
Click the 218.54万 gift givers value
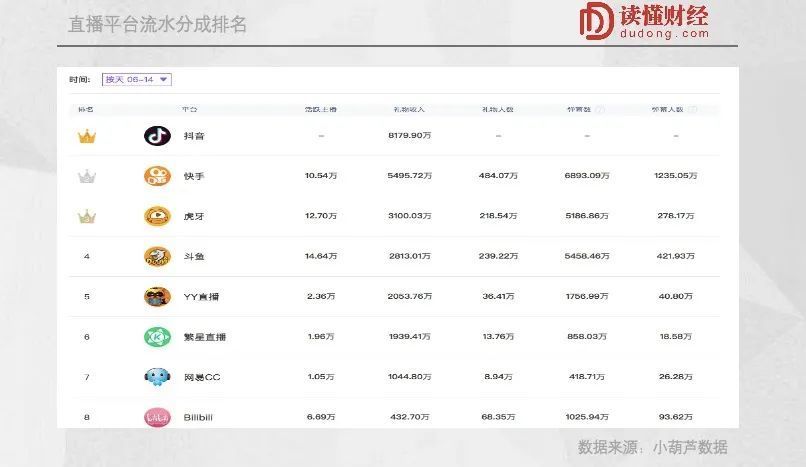(x=498, y=216)
